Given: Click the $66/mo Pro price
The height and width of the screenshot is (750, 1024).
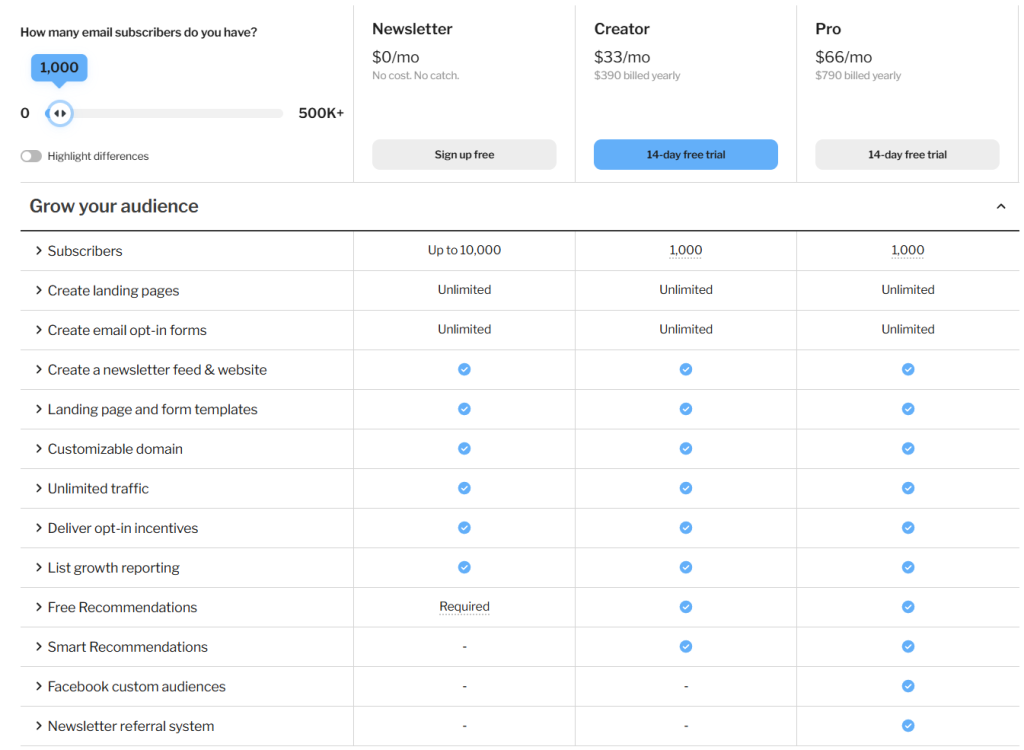Looking at the screenshot, I should point(843,57).
